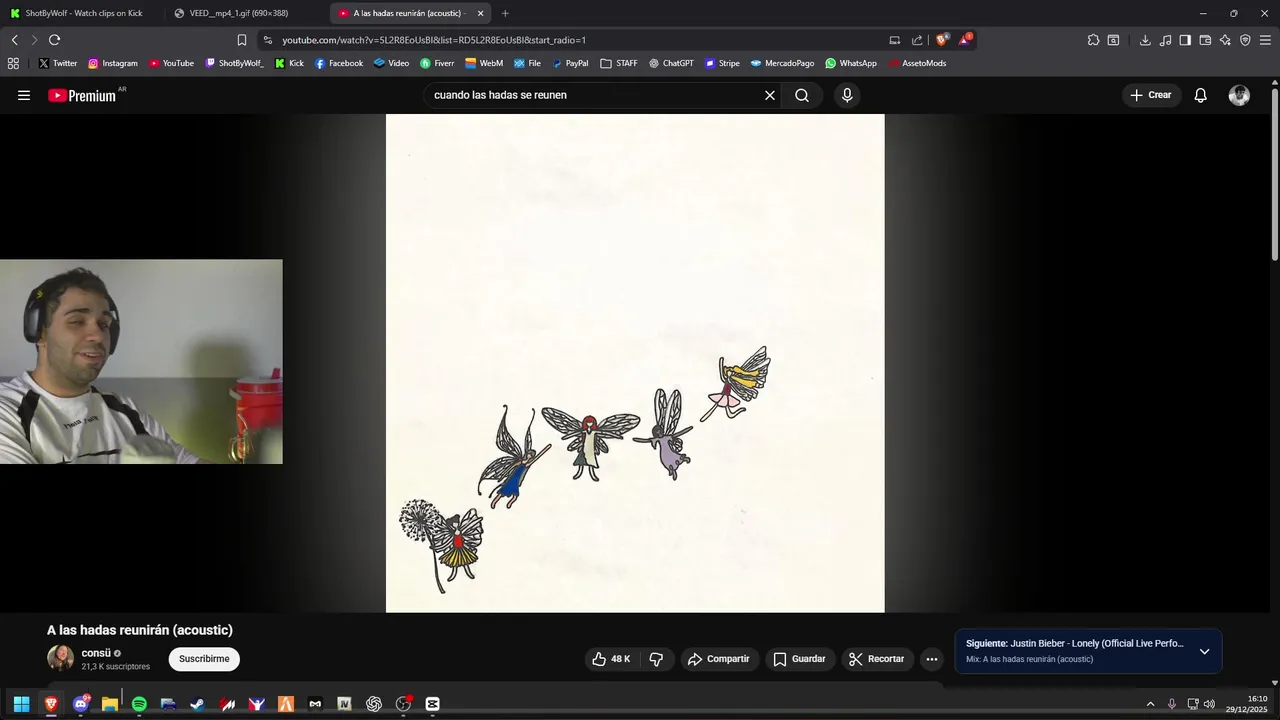Image resolution: width=1280 pixels, height=720 pixels.
Task: Open YouTube notifications bell
Action: pyautogui.click(x=1200, y=95)
